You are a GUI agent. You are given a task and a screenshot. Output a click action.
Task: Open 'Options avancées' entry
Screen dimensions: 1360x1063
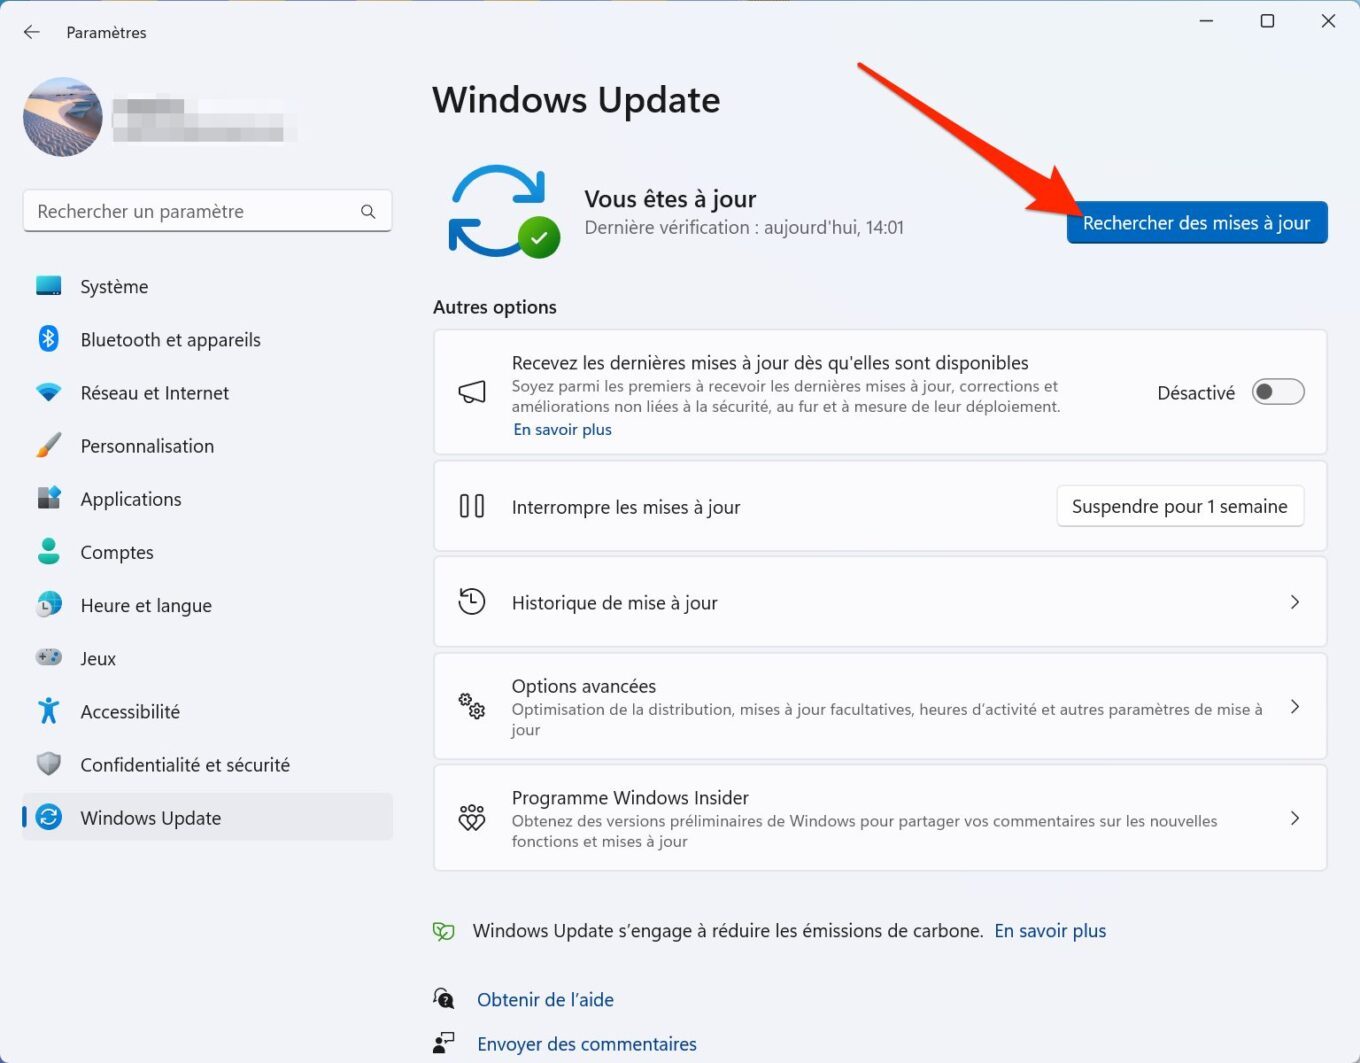click(x=880, y=706)
